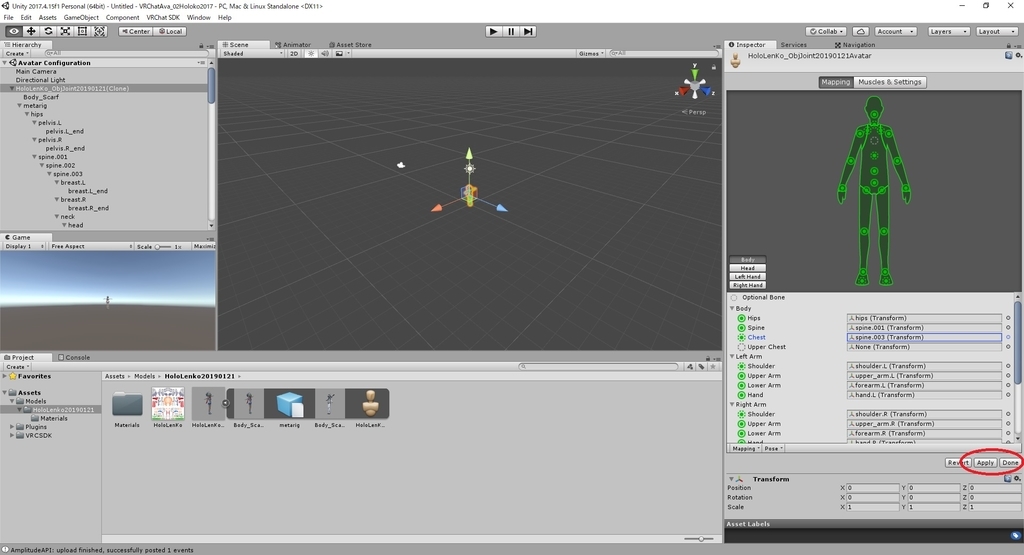Open the GameObject menu
The image size is (1024, 555).
[81, 18]
